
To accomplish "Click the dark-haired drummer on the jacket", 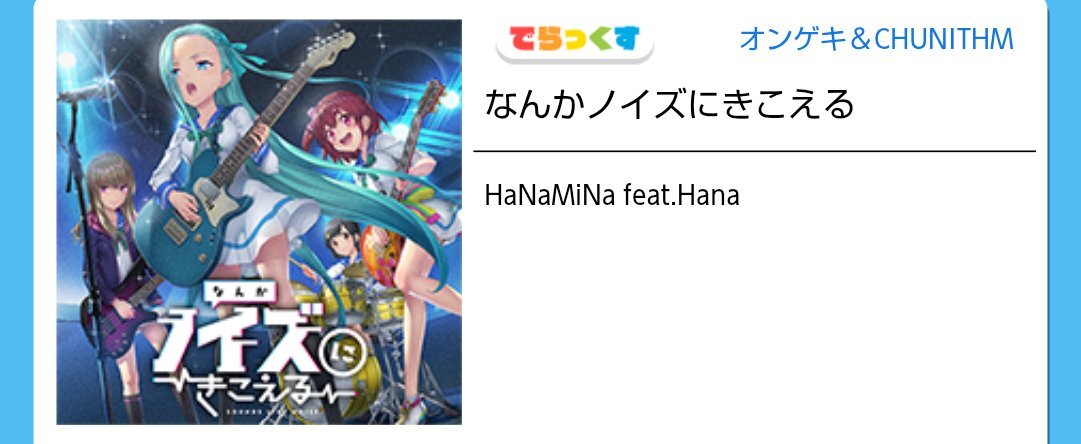I will click(341, 241).
